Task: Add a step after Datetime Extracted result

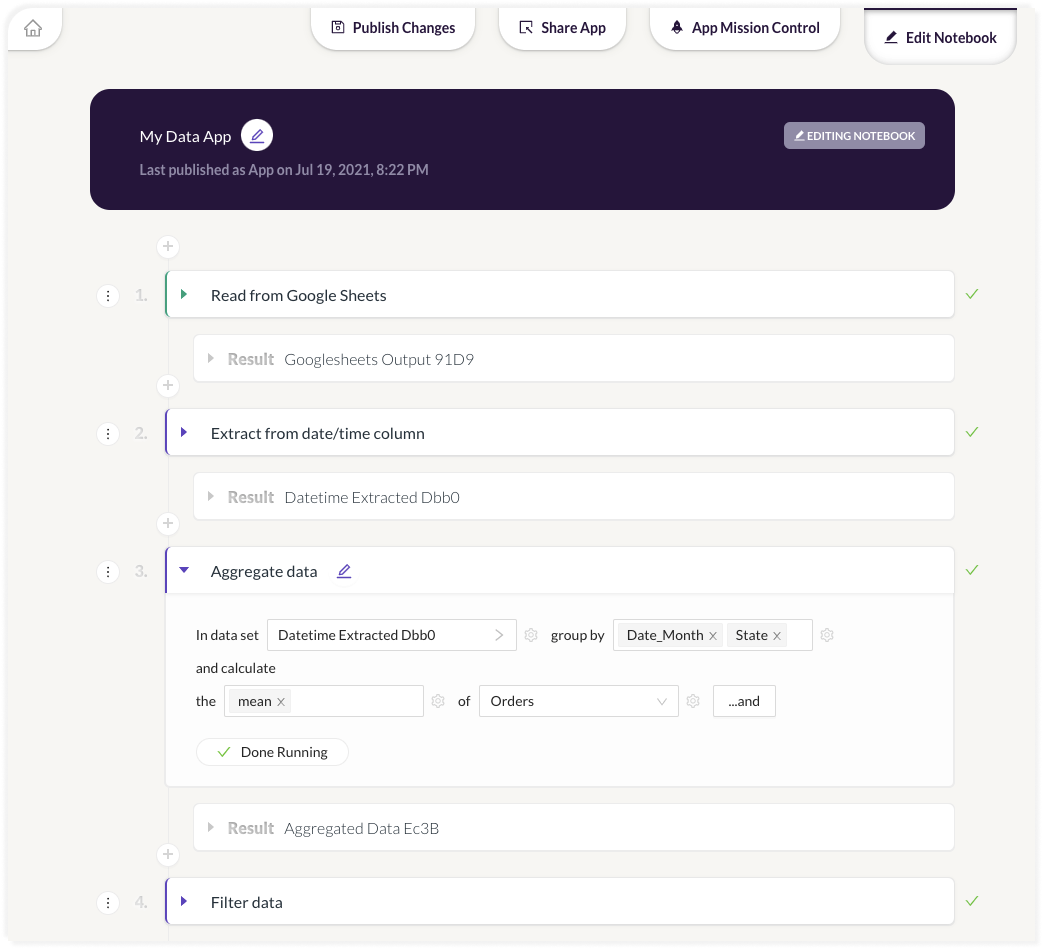Action: [x=168, y=523]
